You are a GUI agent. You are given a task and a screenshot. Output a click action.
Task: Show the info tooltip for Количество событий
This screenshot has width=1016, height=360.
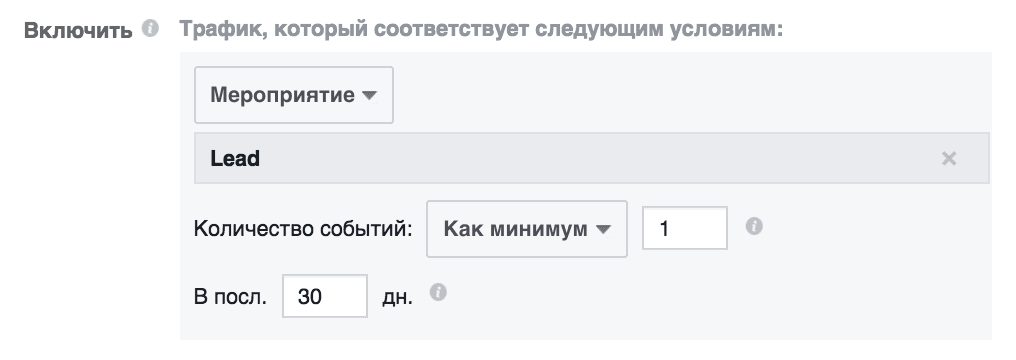754,227
